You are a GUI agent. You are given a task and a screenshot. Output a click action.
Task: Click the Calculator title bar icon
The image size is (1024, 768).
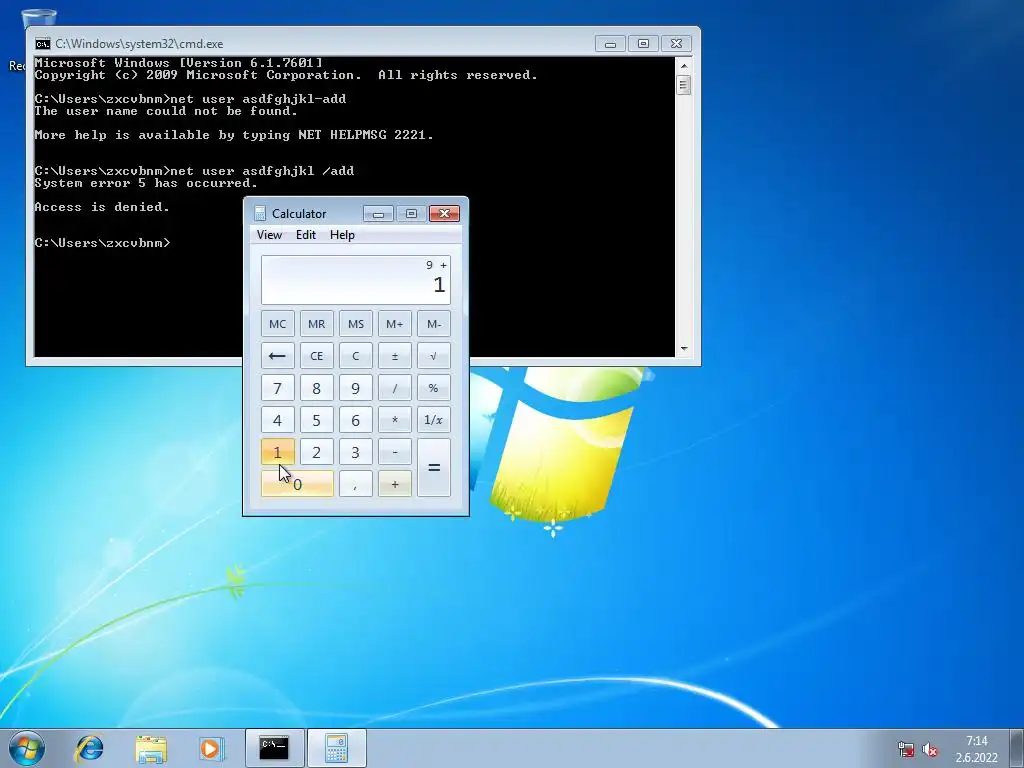point(260,214)
